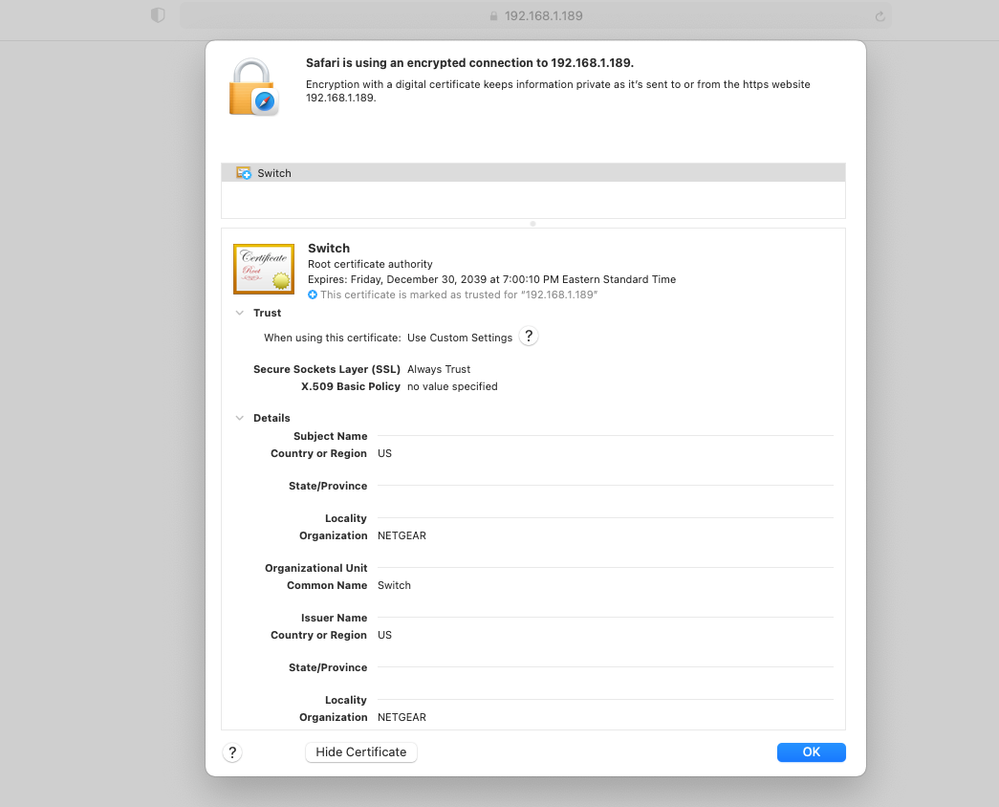Image resolution: width=999 pixels, height=807 pixels.
Task: Click the blue plus trusted badge icon
Action: (x=312, y=294)
